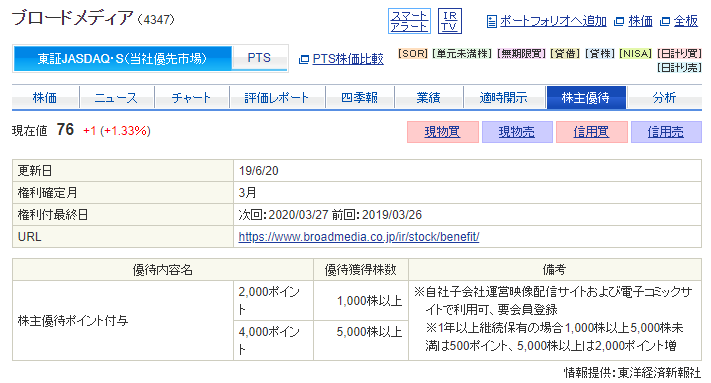The image size is (711, 383).
Task: Click the ブロードメディア company title
Action: click(72, 19)
